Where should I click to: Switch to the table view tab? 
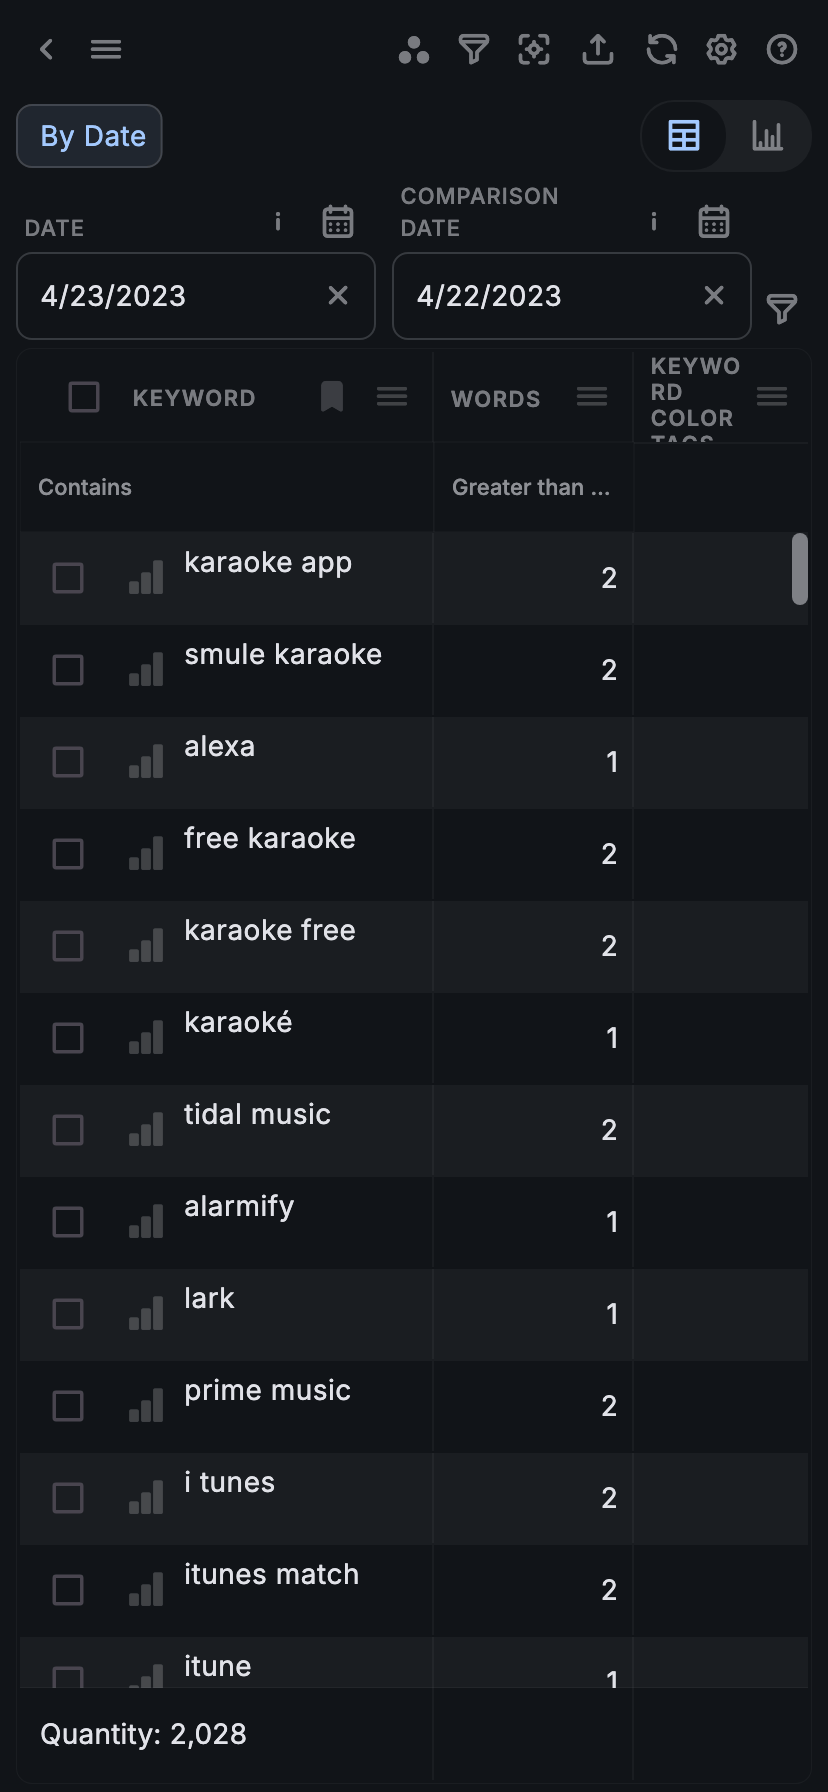[684, 136]
